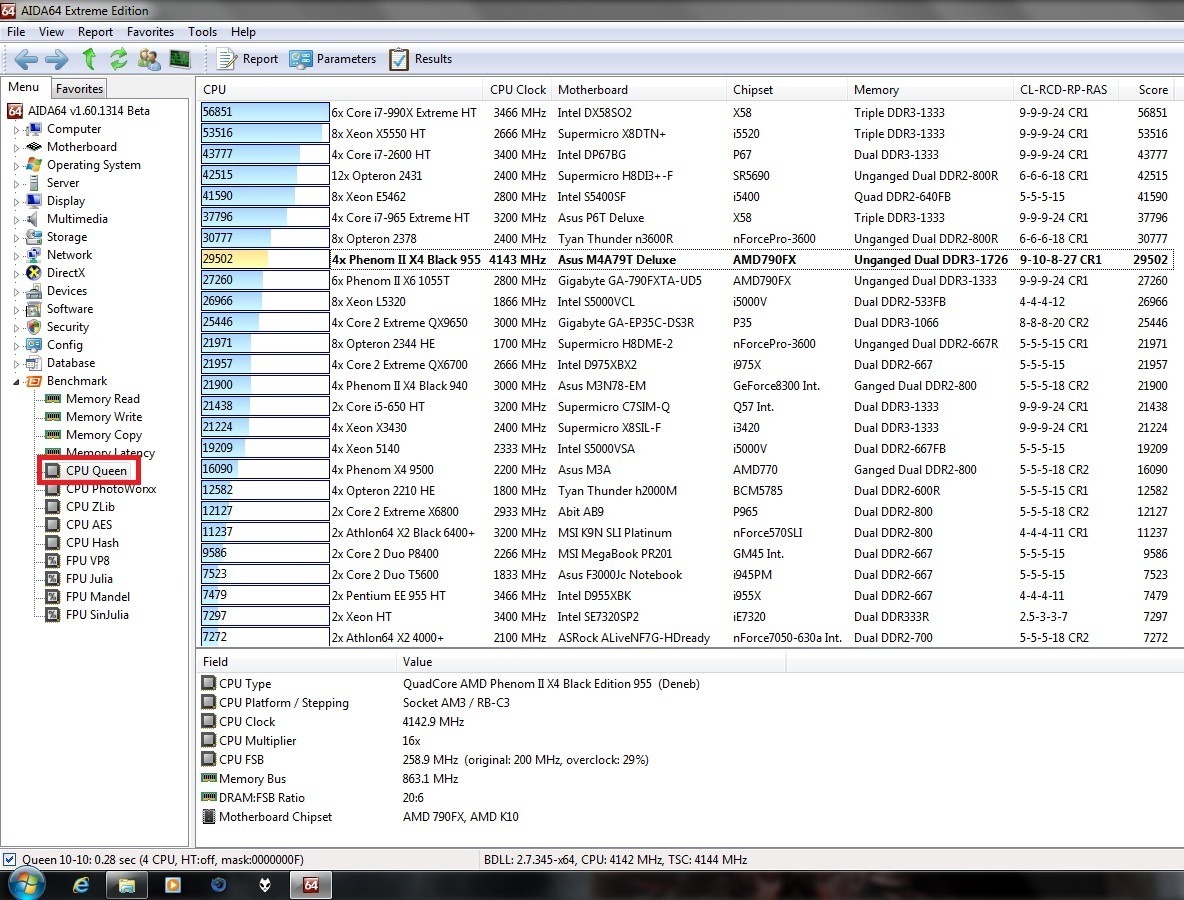Click the Forward navigation arrow
Viewport: 1184px width, 900px height.
click(57, 59)
